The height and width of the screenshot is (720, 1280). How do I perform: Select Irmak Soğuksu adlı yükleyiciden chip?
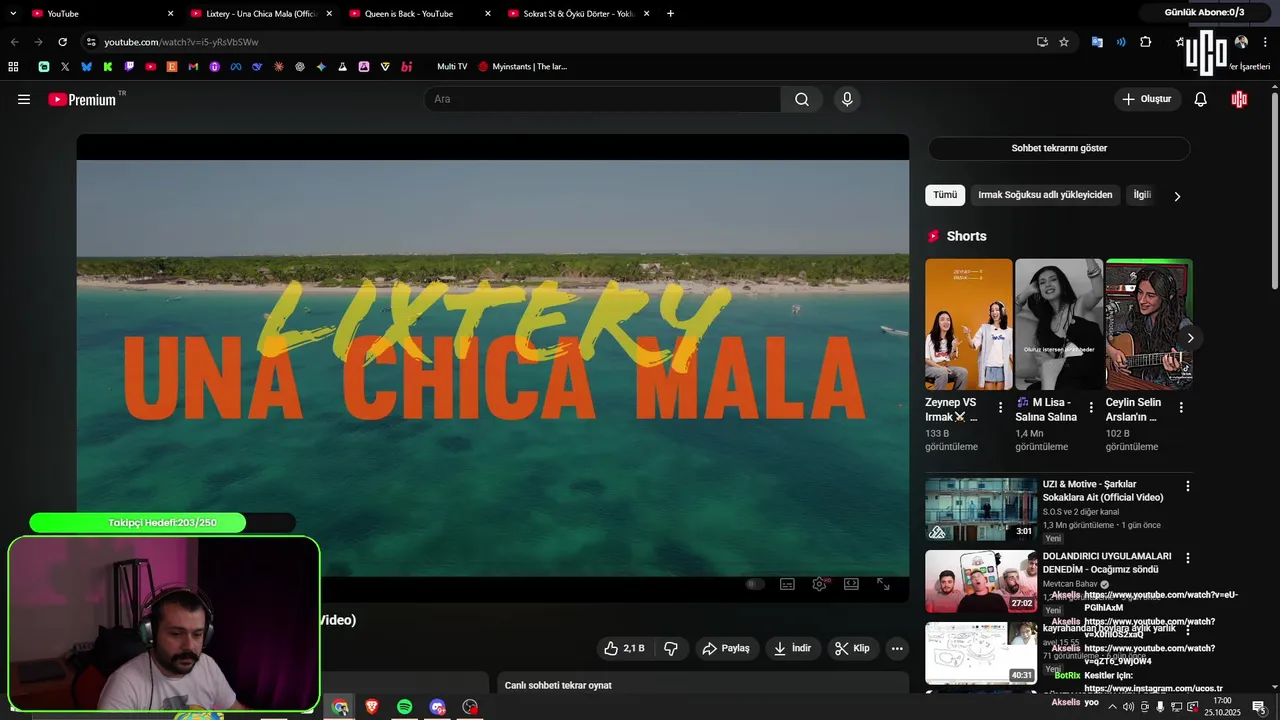coord(1045,195)
